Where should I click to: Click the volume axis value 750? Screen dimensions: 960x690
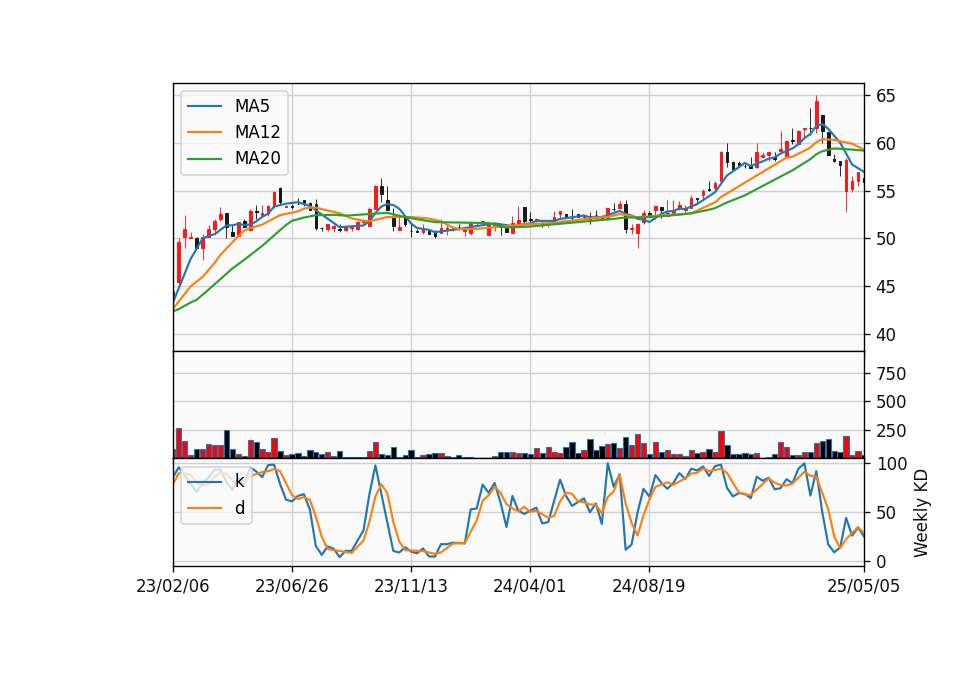click(891, 373)
